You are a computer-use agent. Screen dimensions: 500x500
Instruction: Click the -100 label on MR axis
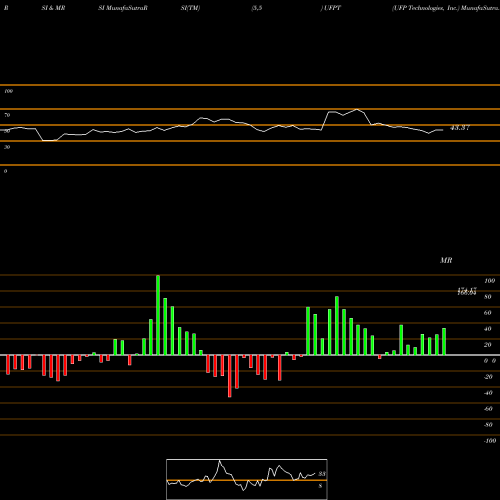[x=490, y=441]
